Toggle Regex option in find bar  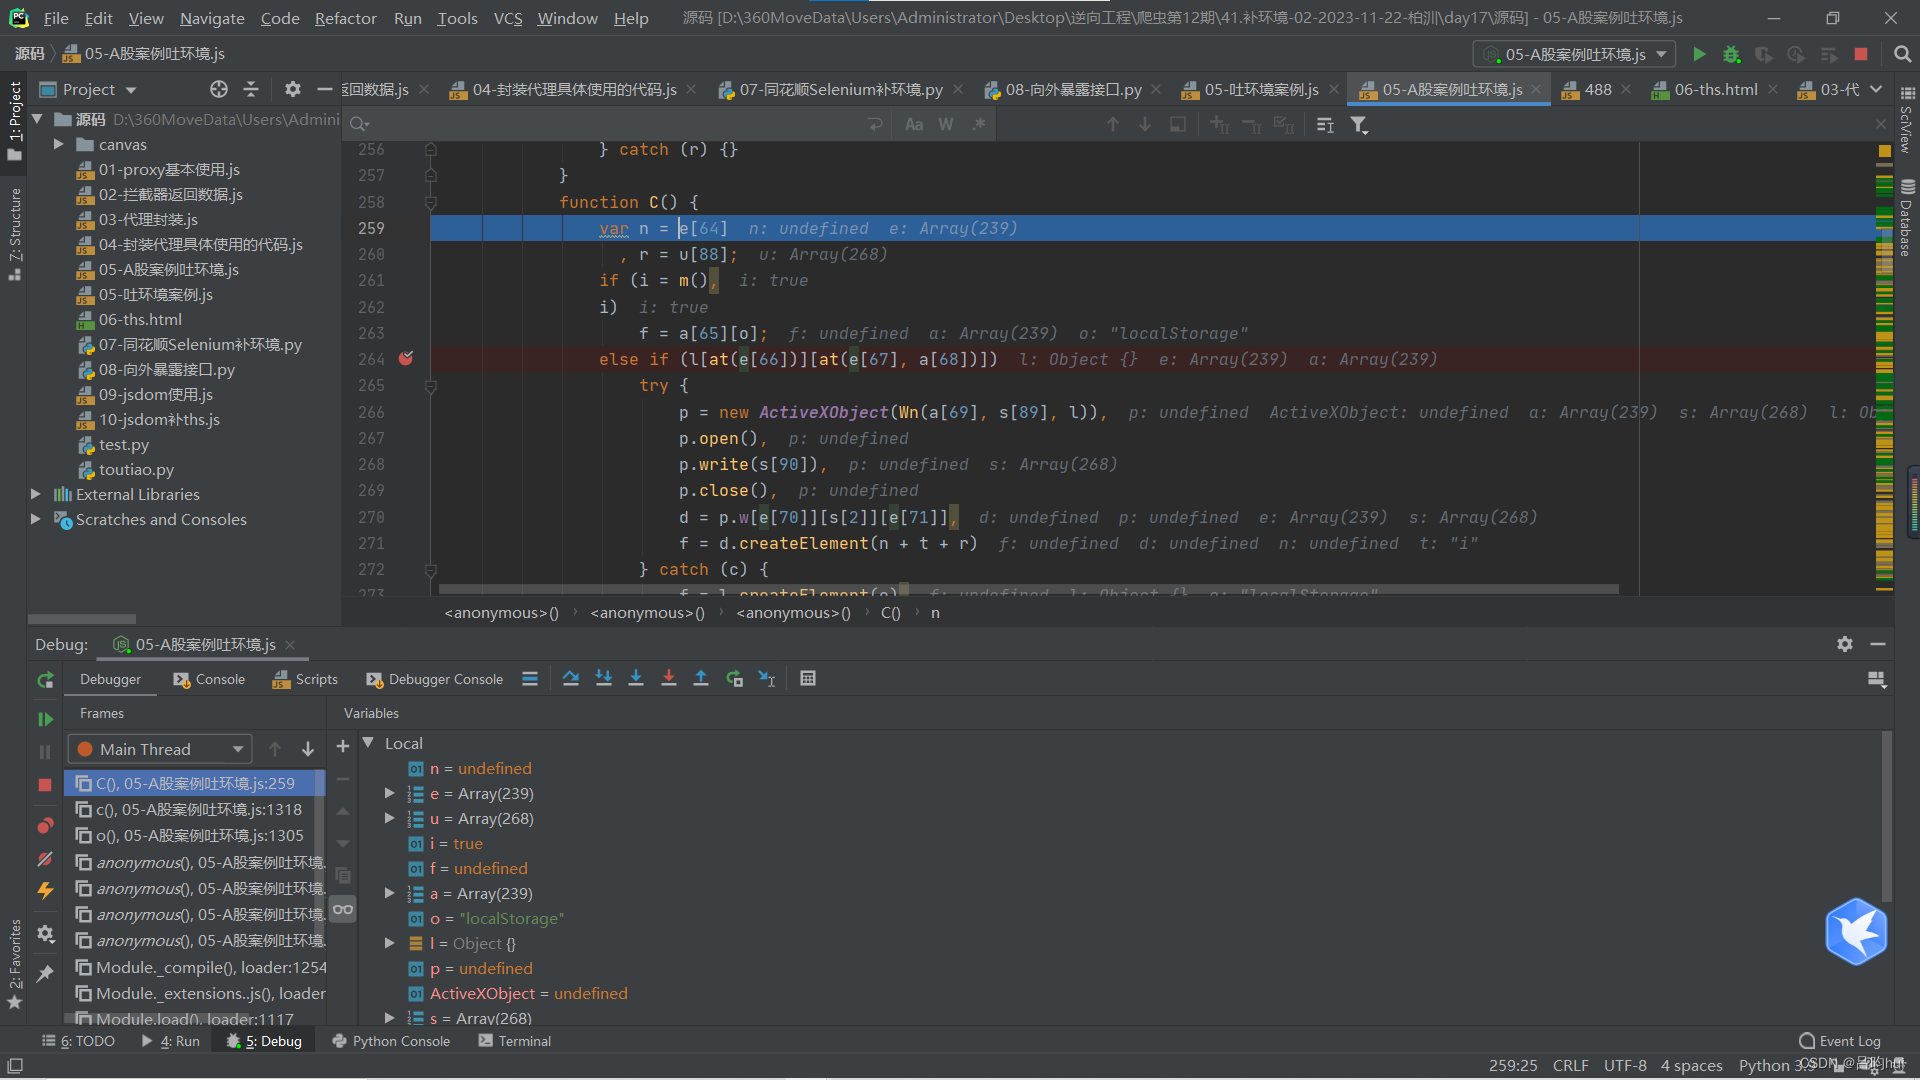coord(979,124)
